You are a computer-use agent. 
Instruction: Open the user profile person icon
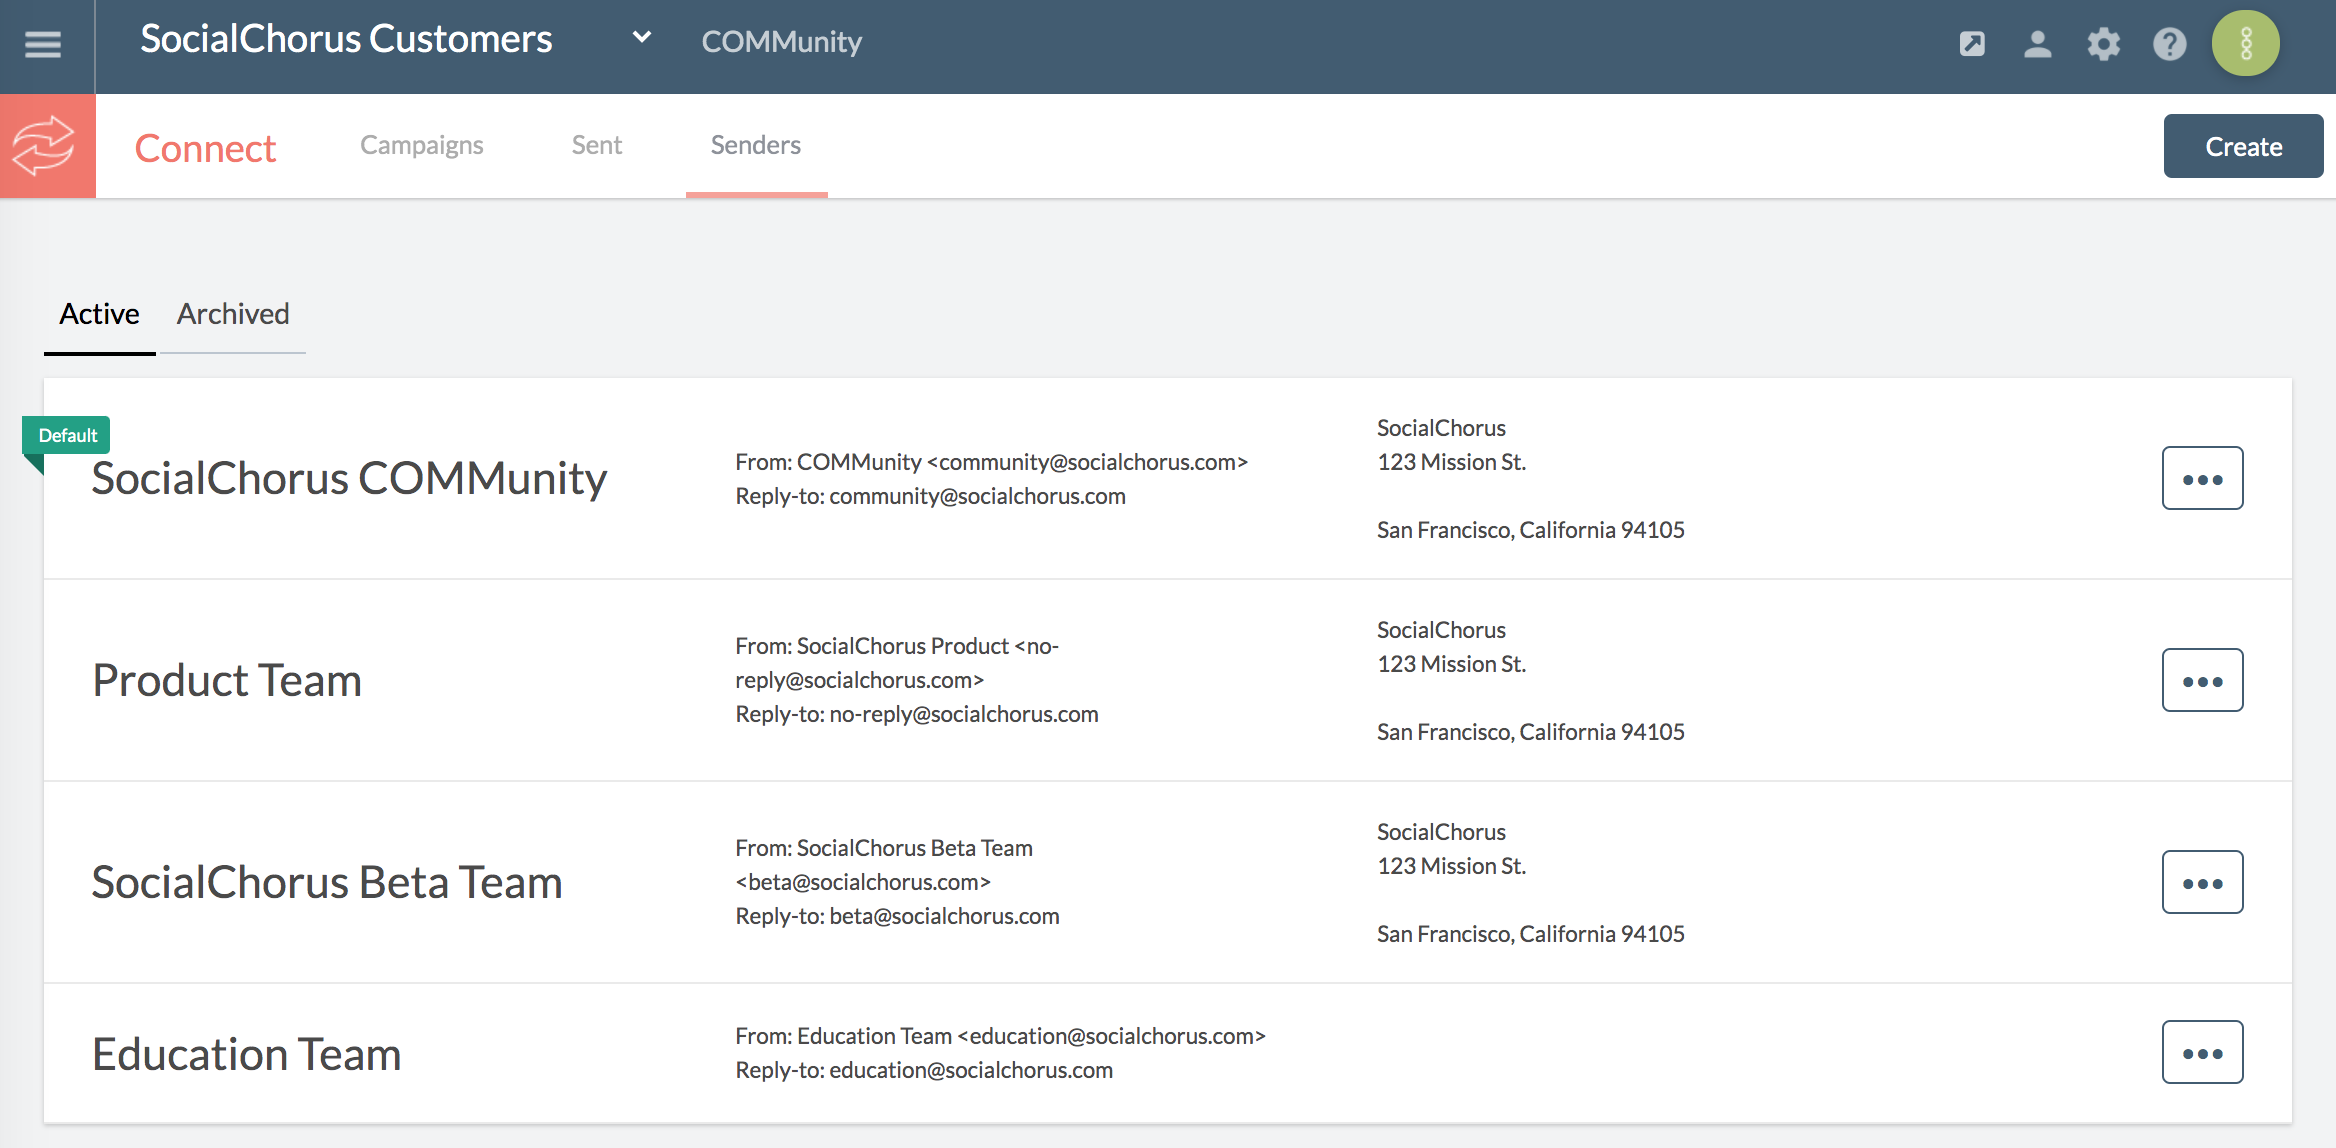click(2037, 43)
